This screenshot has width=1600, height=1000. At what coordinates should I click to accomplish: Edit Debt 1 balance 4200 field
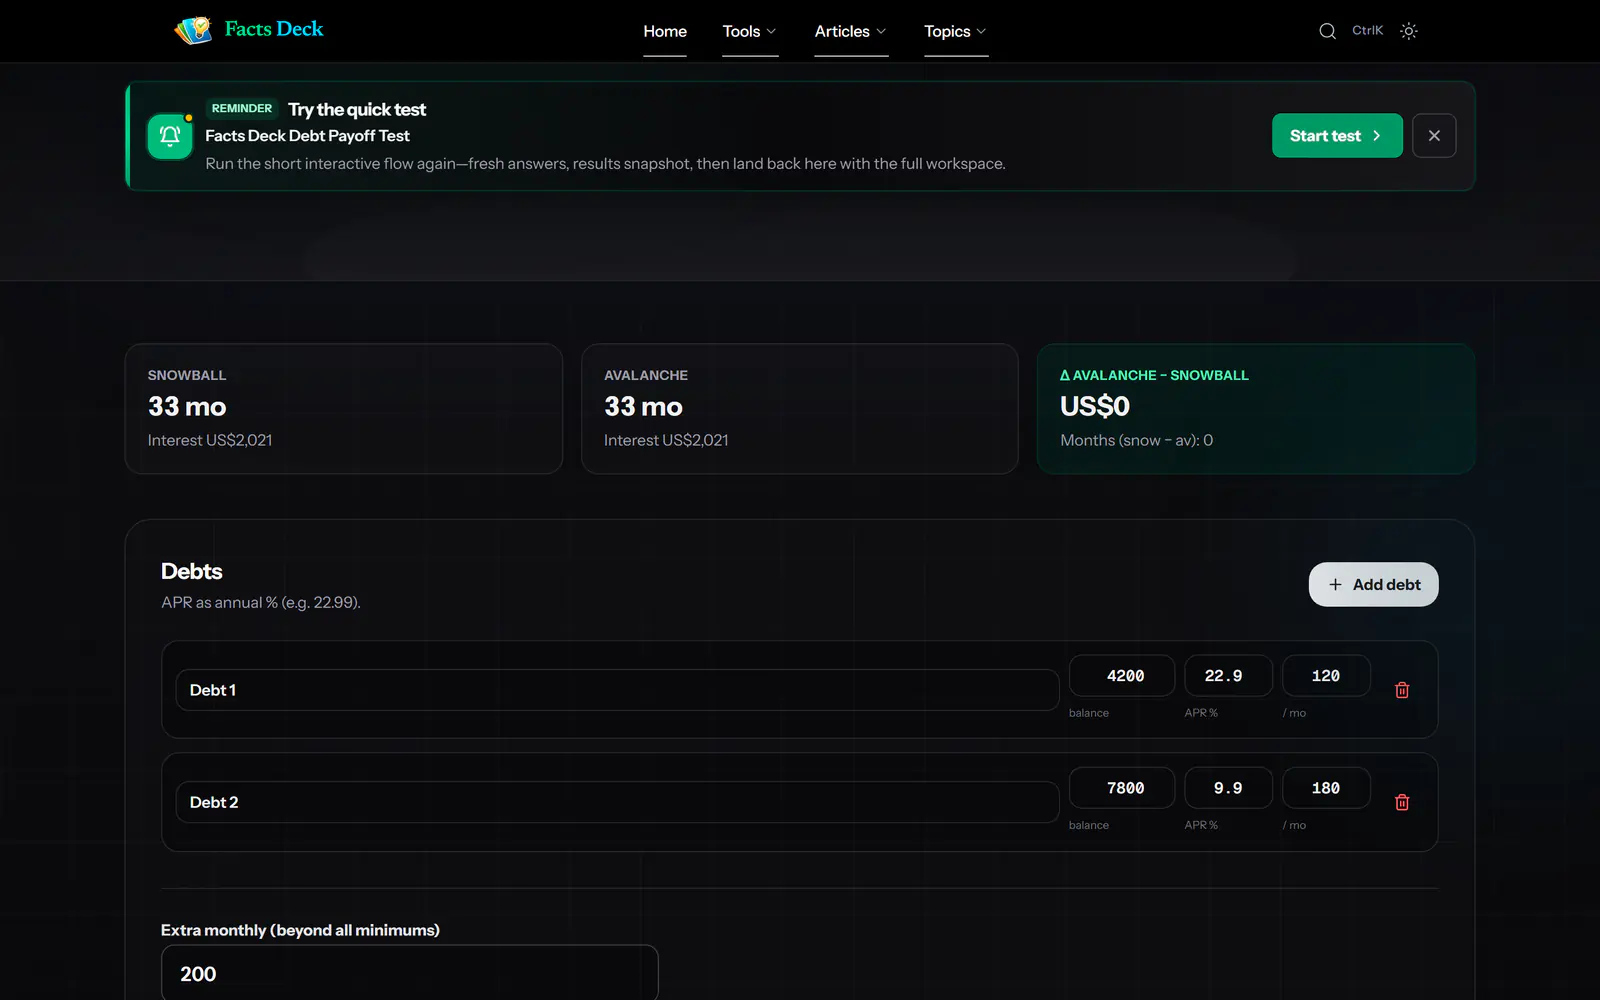point(1121,676)
